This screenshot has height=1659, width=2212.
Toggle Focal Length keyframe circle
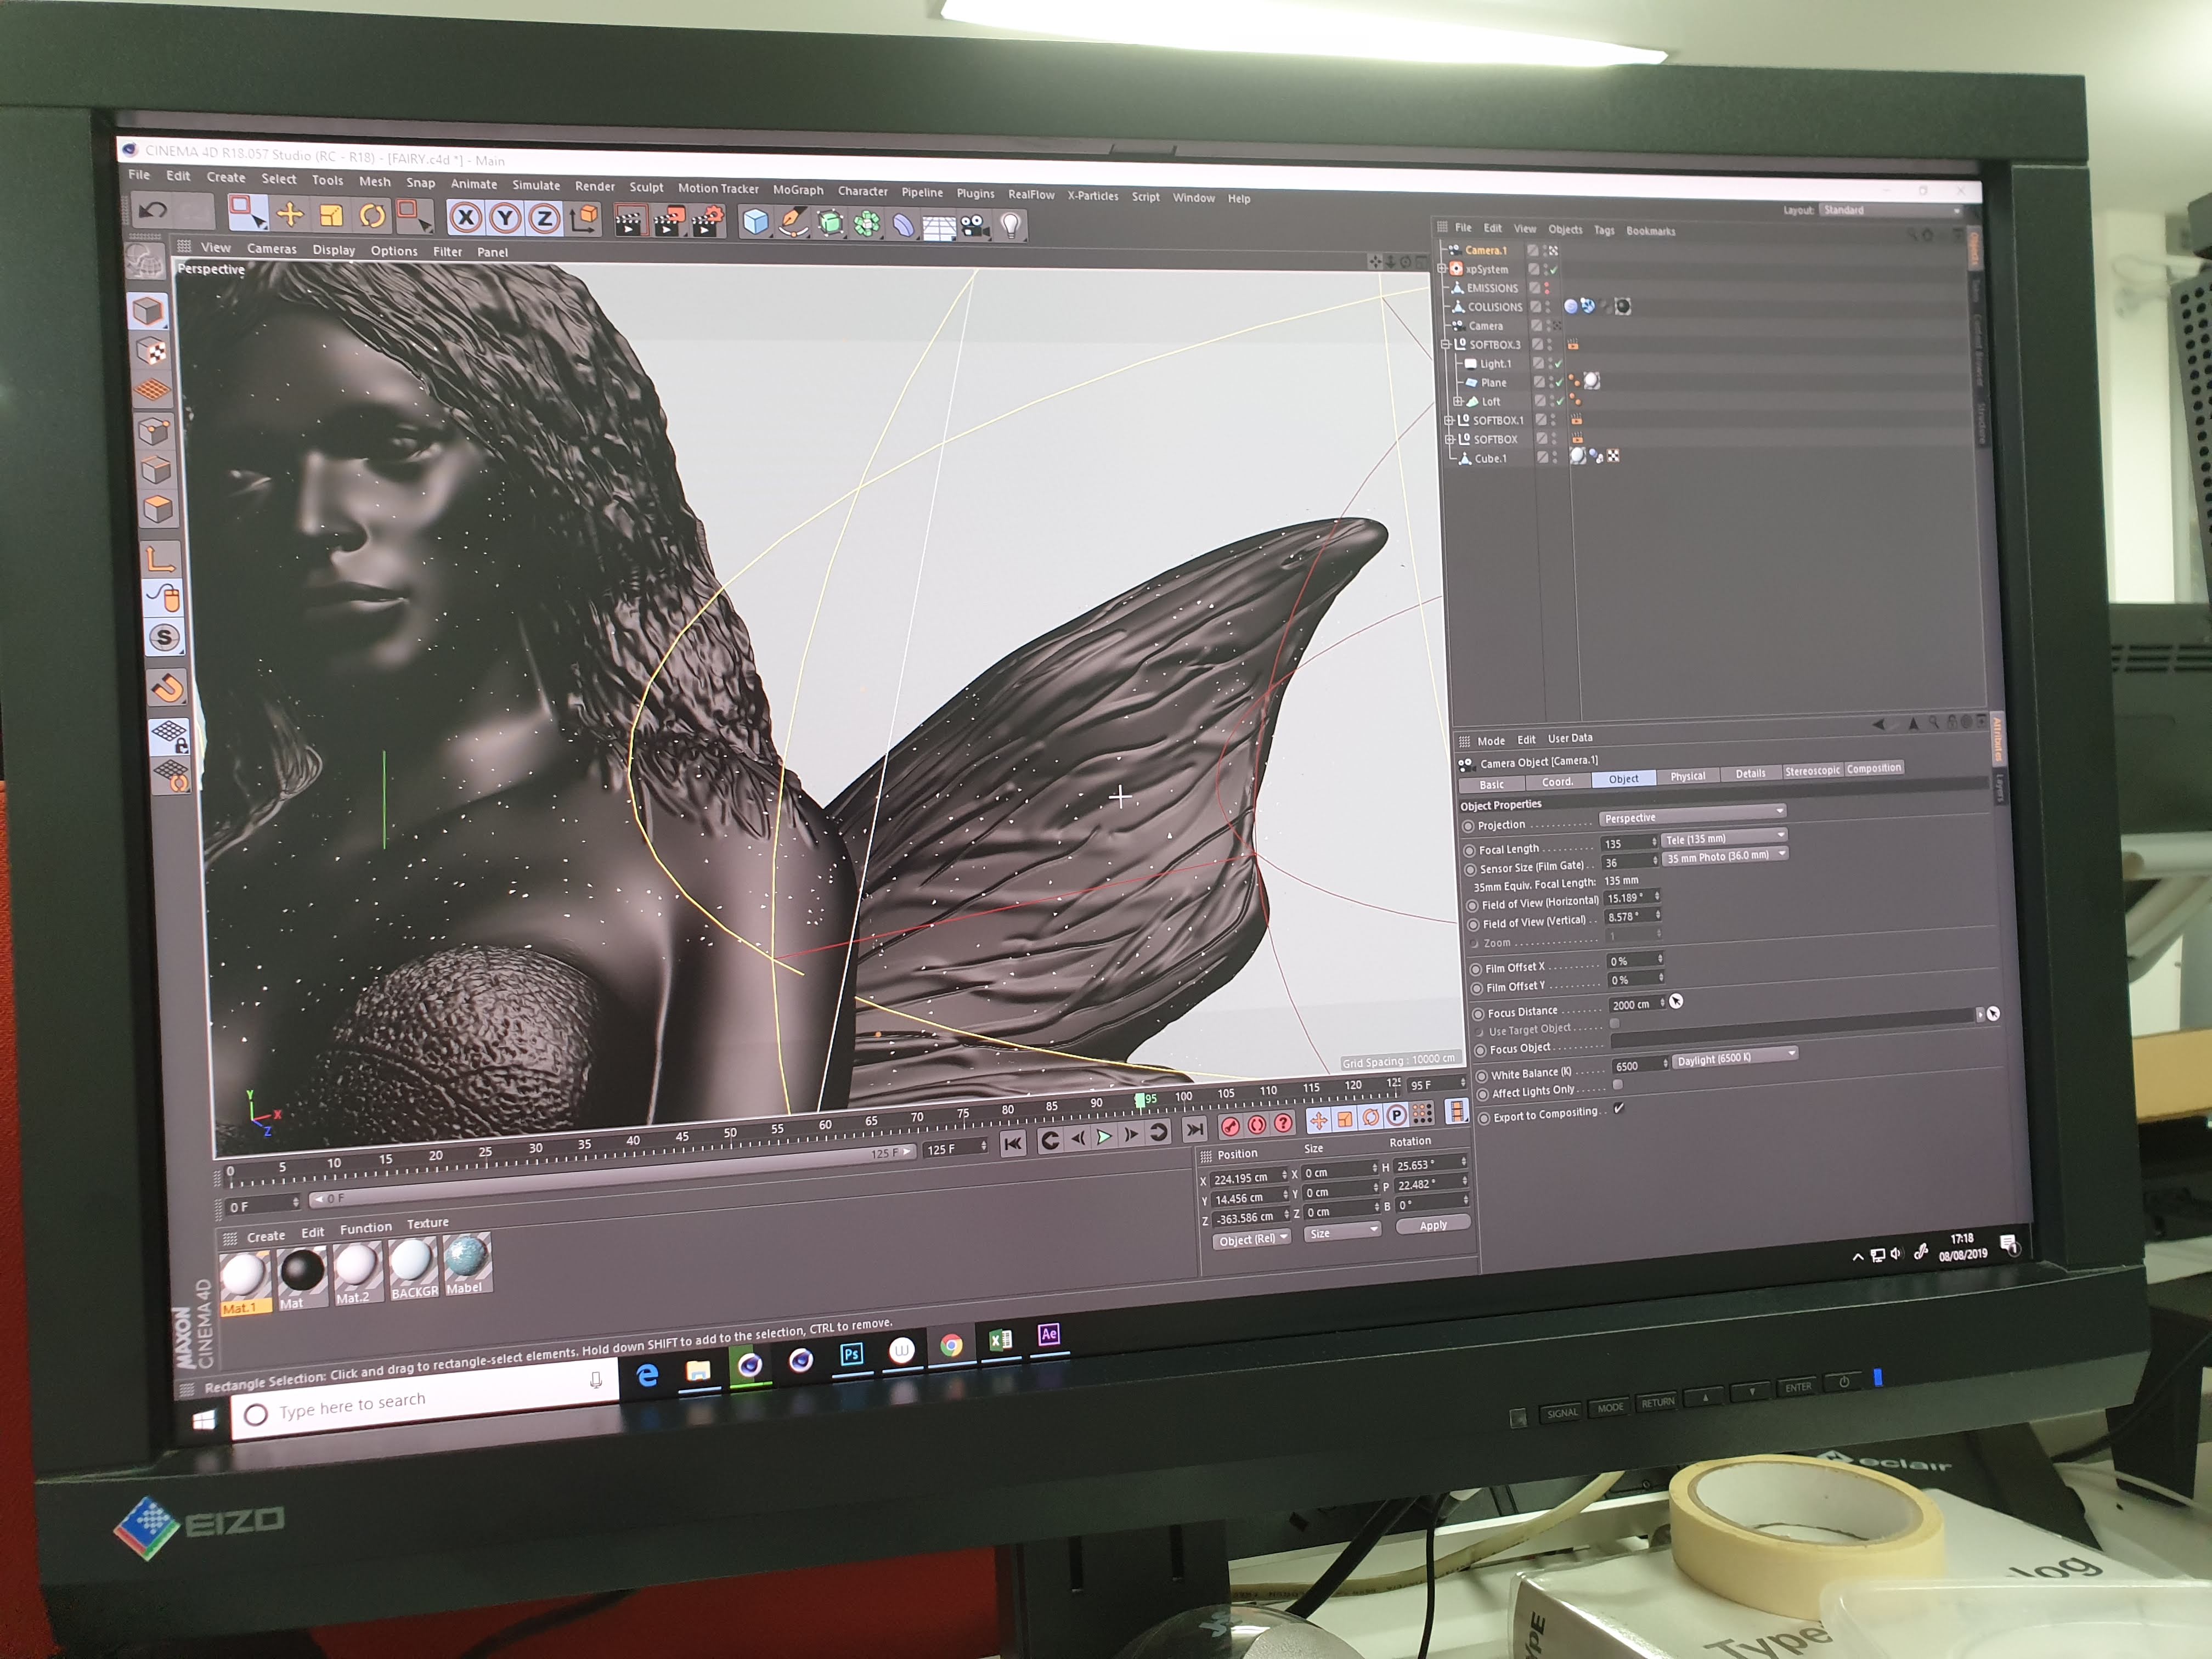(1469, 850)
